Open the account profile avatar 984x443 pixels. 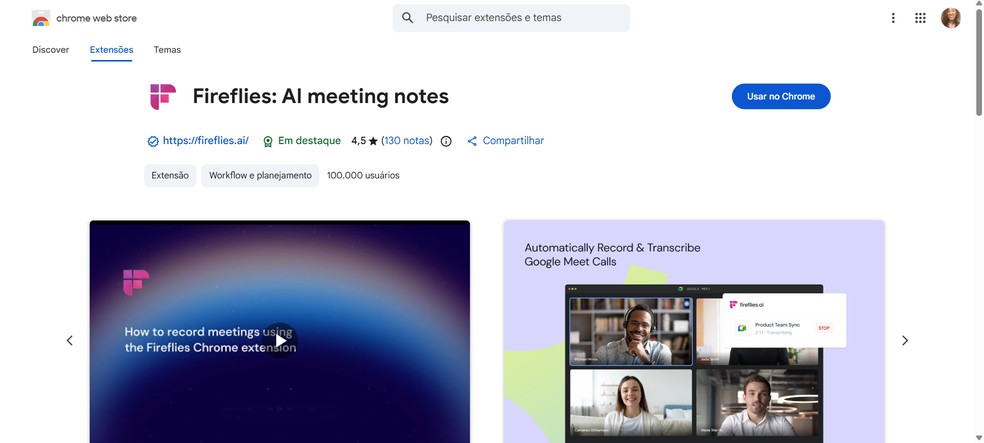pyautogui.click(x=950, y=18)
